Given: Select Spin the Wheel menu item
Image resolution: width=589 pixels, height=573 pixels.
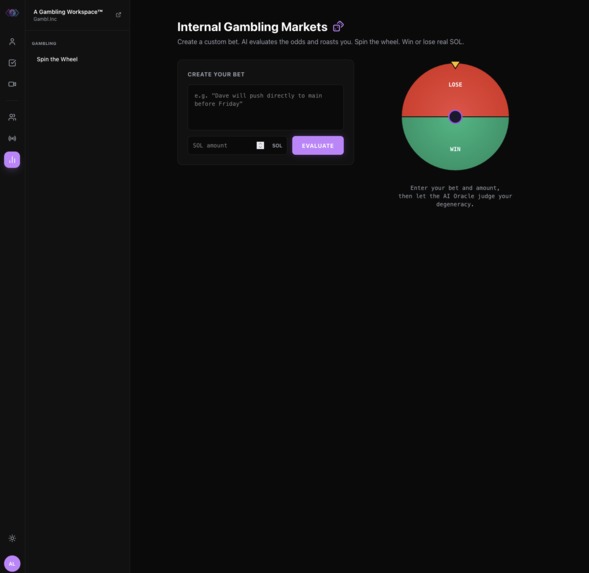Looking at the screenshot, I should click(57, 59).
